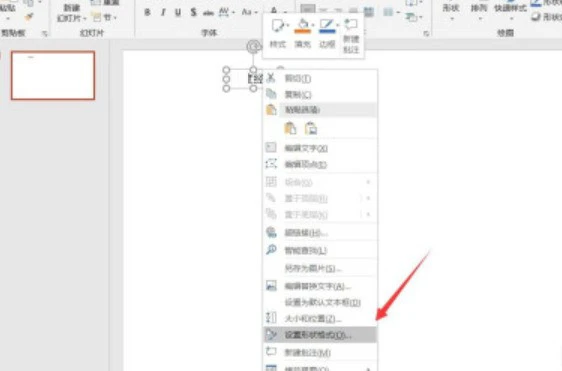This screenshot has width=562, height=371.
Task: Click the 粘贴选项 paste clipboard icon
Action: pyautogui.click(x=271, y=110)
